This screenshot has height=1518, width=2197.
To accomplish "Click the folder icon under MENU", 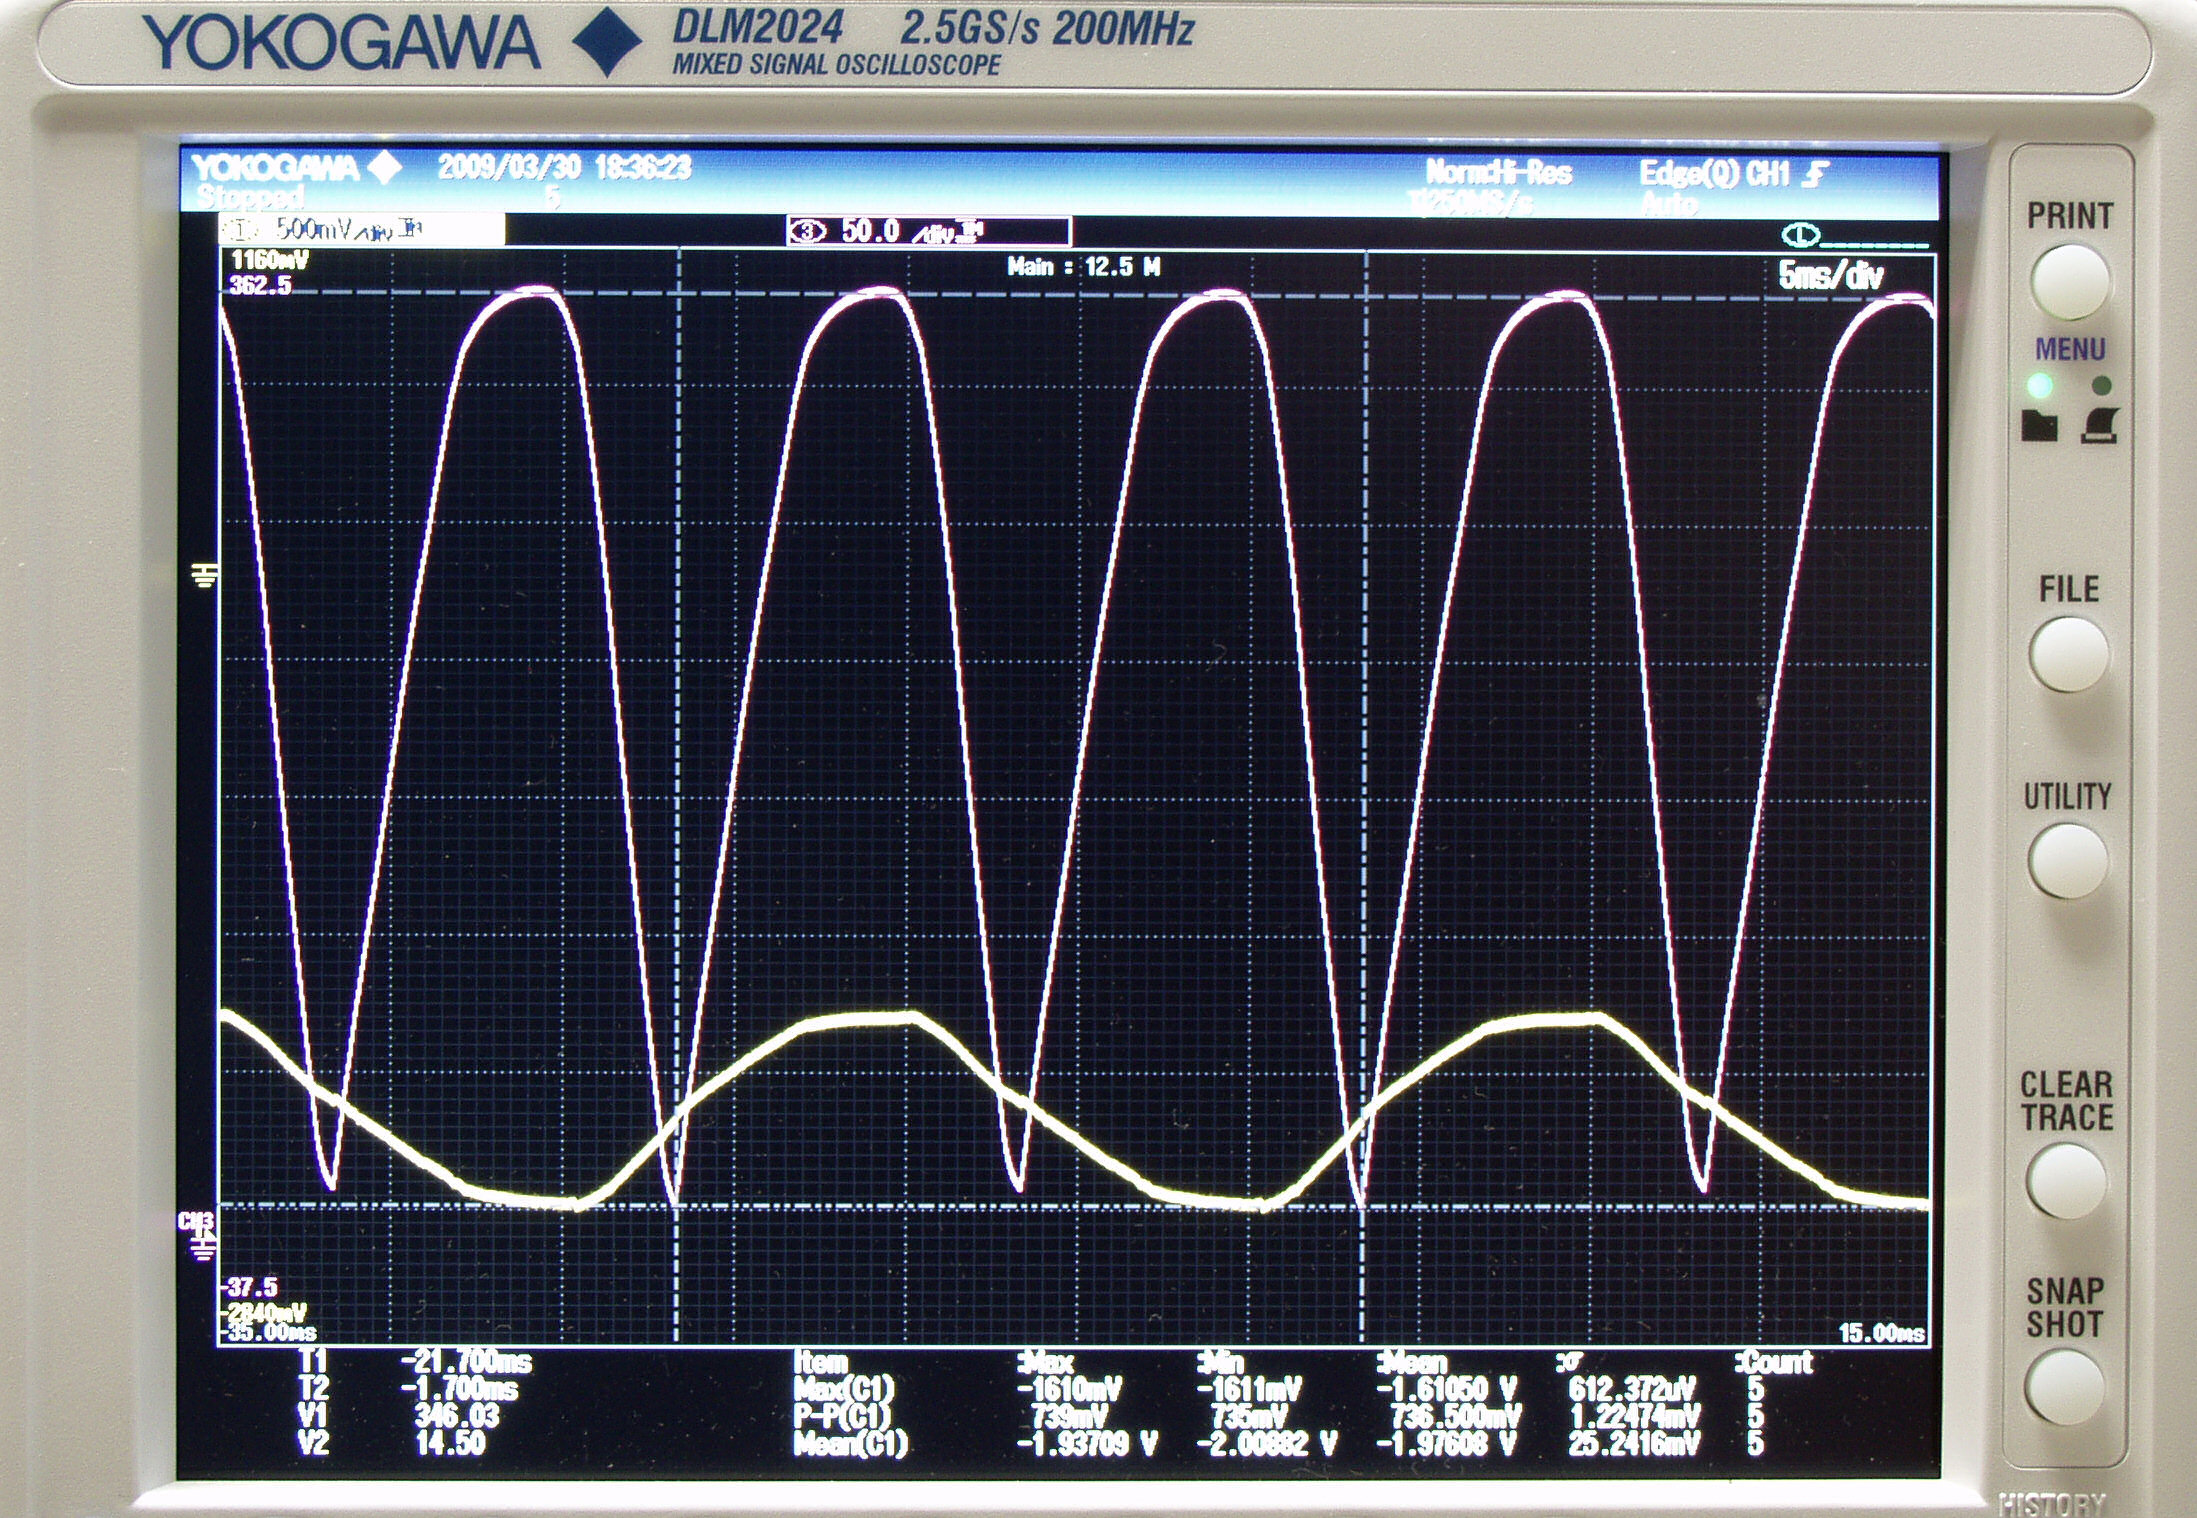I will pyautogui.click(x=2039, y=426).
